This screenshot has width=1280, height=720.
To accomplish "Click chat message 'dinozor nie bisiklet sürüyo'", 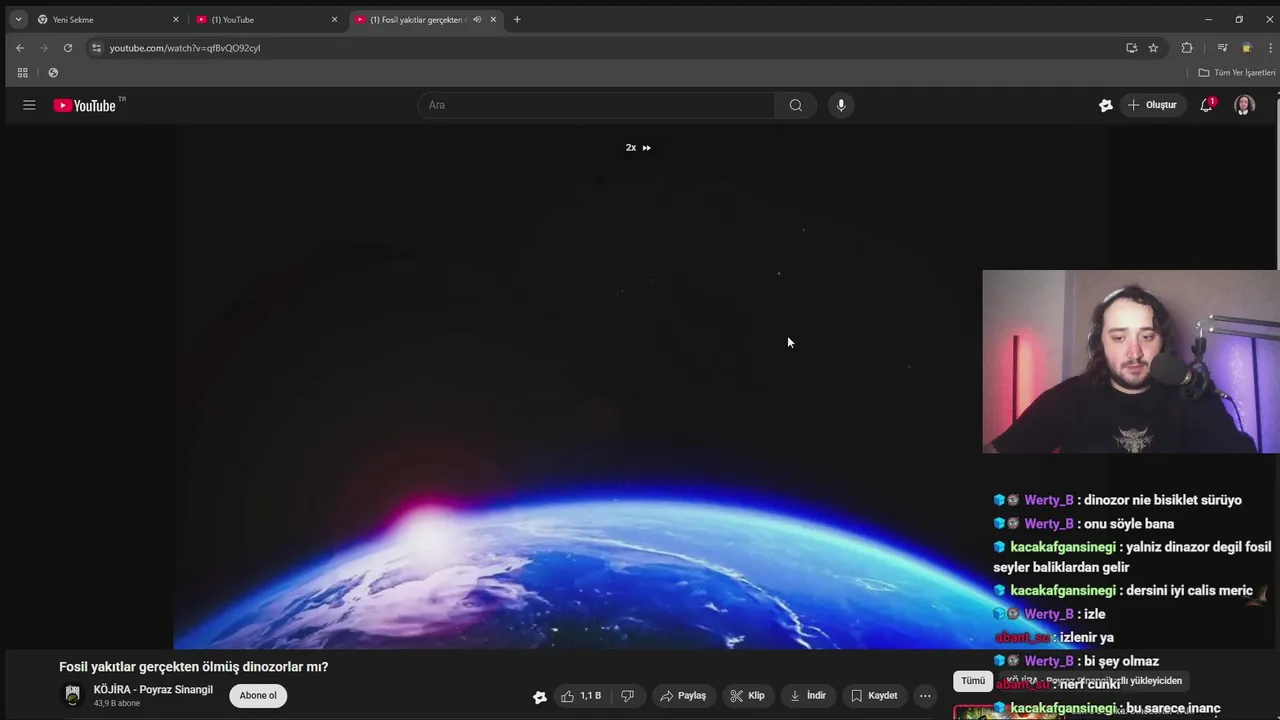I will coord(1163,500).
